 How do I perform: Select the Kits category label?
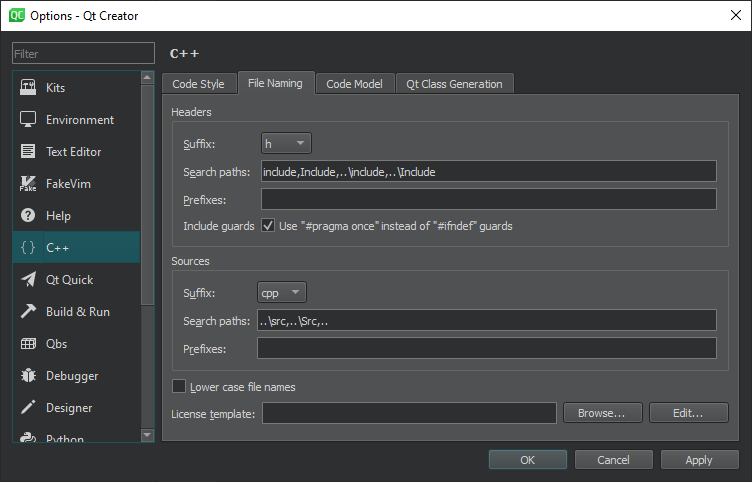coord(56,88)
